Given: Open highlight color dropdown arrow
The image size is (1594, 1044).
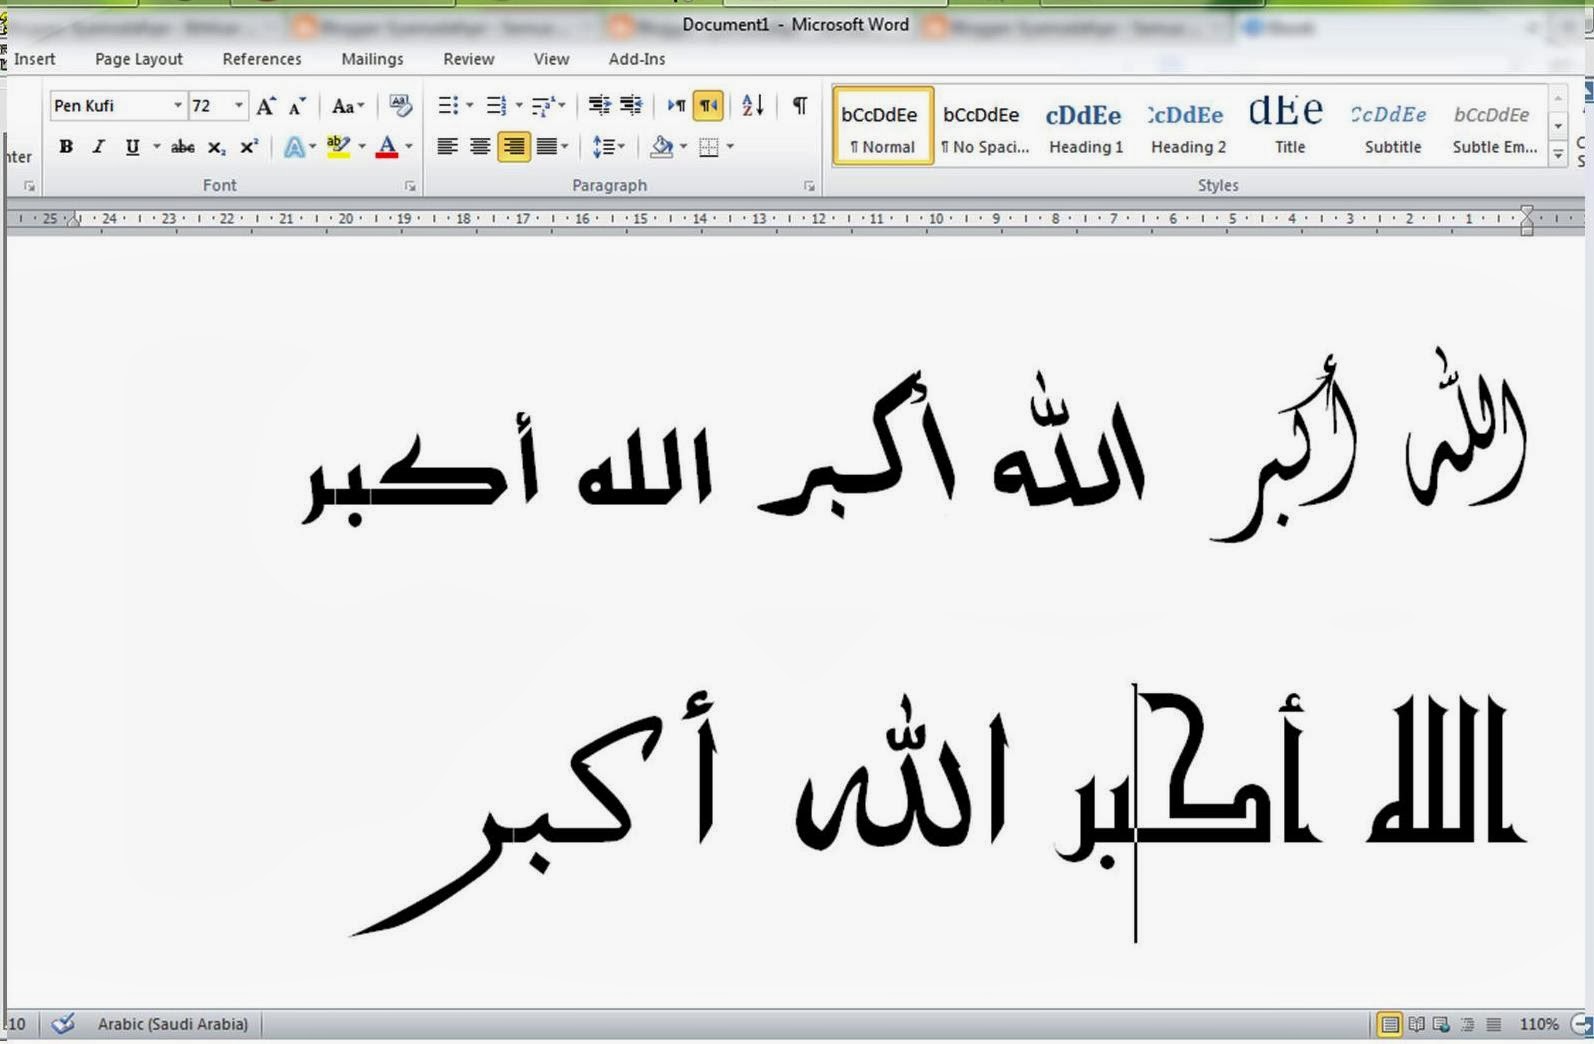Looking at the screenshot, I should (362, 147).
